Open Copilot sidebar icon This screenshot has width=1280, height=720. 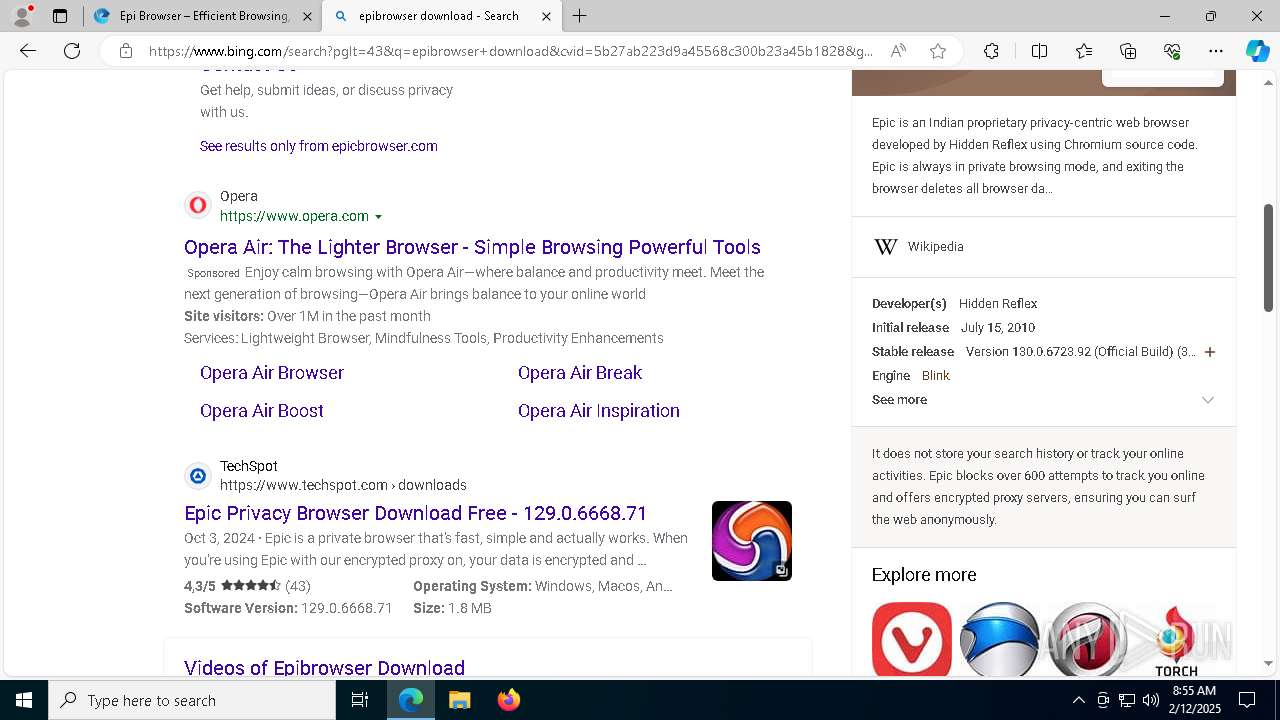point(1257,51)
